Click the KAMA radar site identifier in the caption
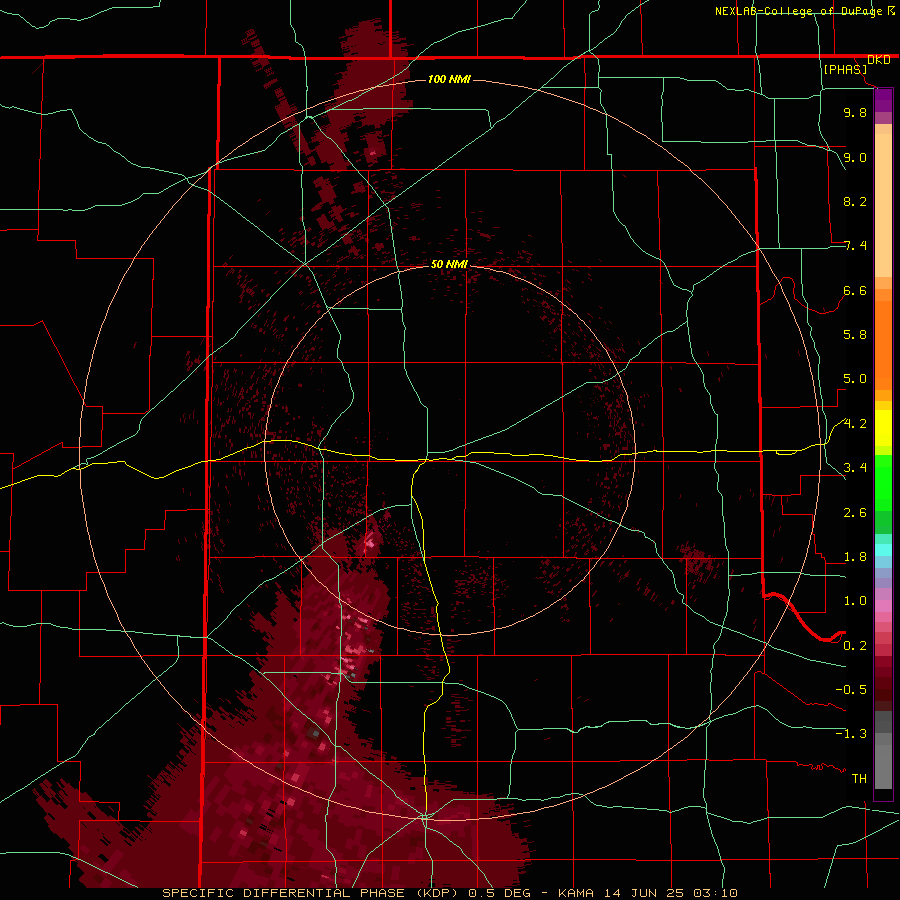The width and height of the screenshot is (900, 900). click(x=577, y=893)
